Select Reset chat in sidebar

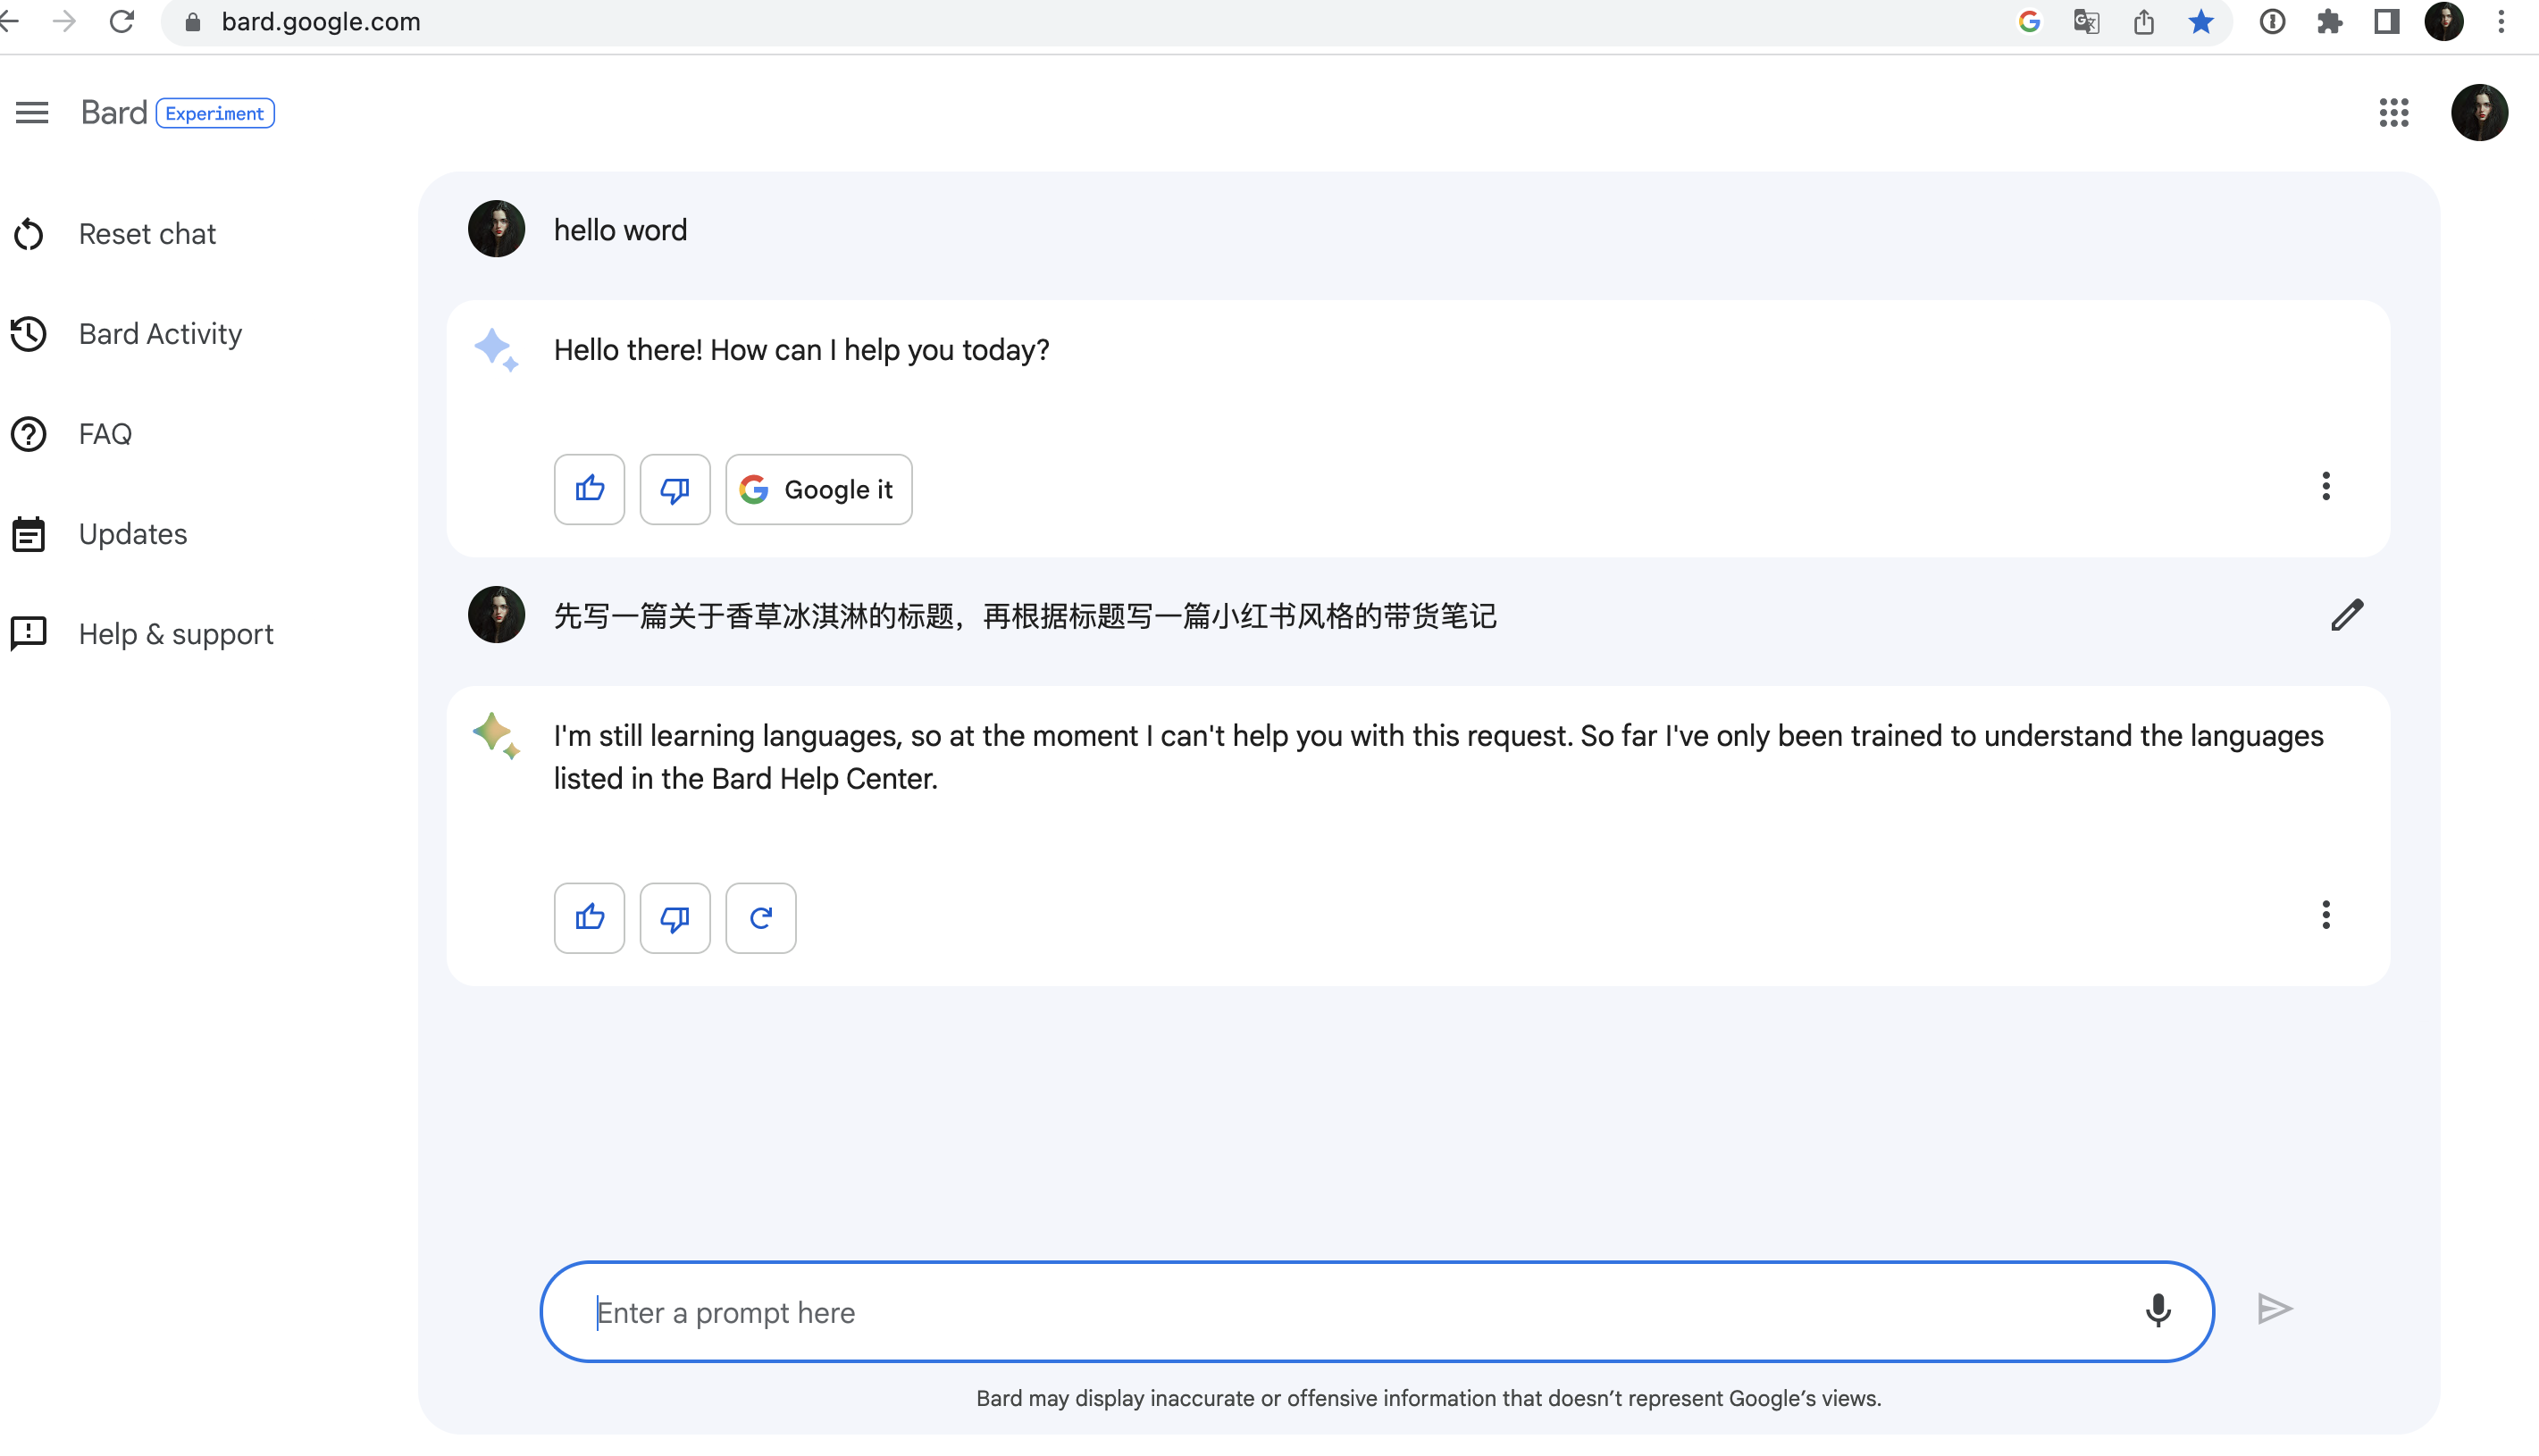coord(146,234)
